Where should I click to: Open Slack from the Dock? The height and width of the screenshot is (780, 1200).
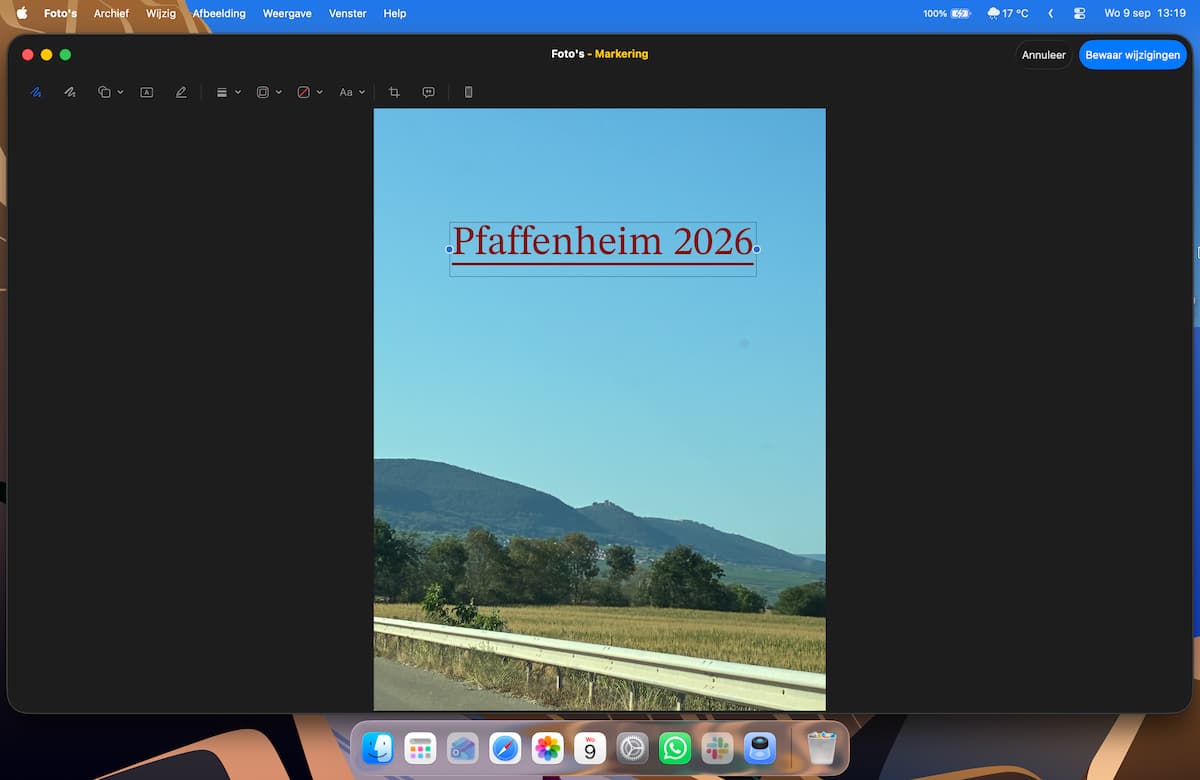717,748
